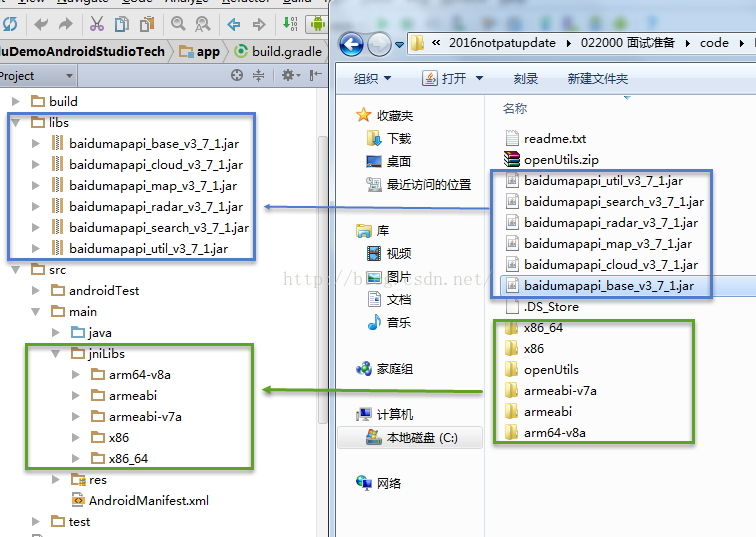This screenshot has width=756, height=537.
Task: Select the test folder in Project tree
Action: (71, 522)
